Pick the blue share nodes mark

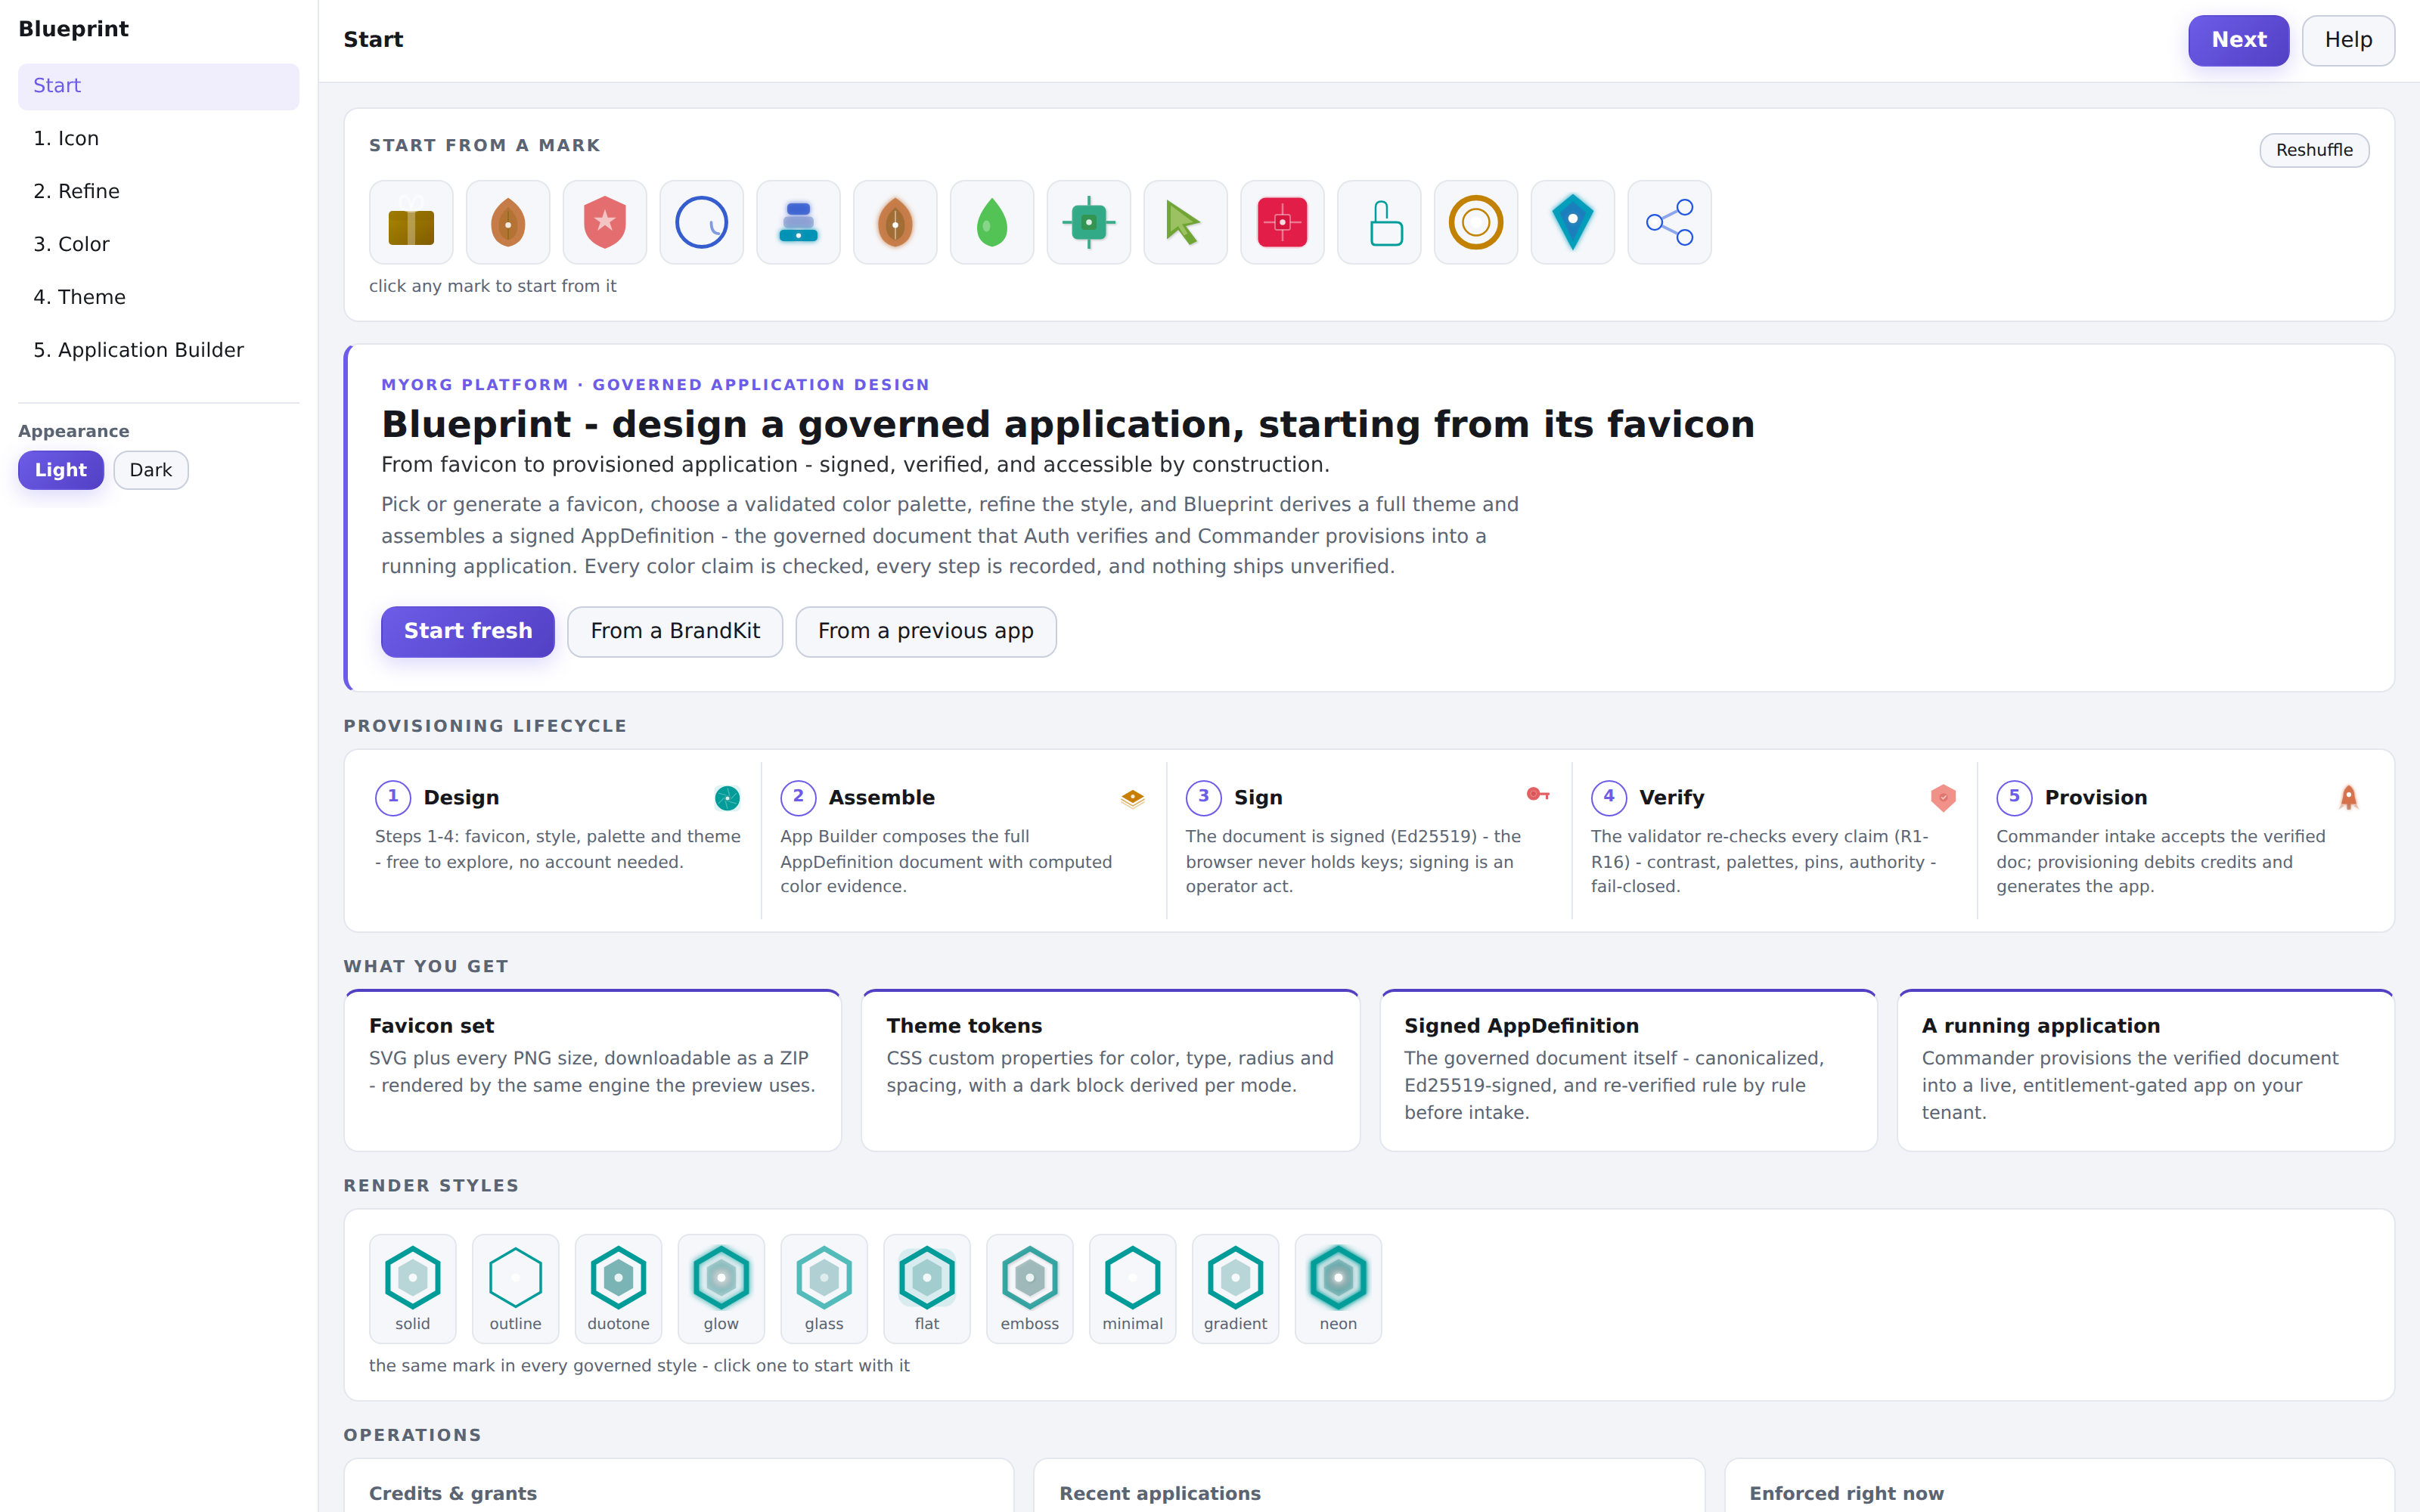click(x=1669, y=222)
